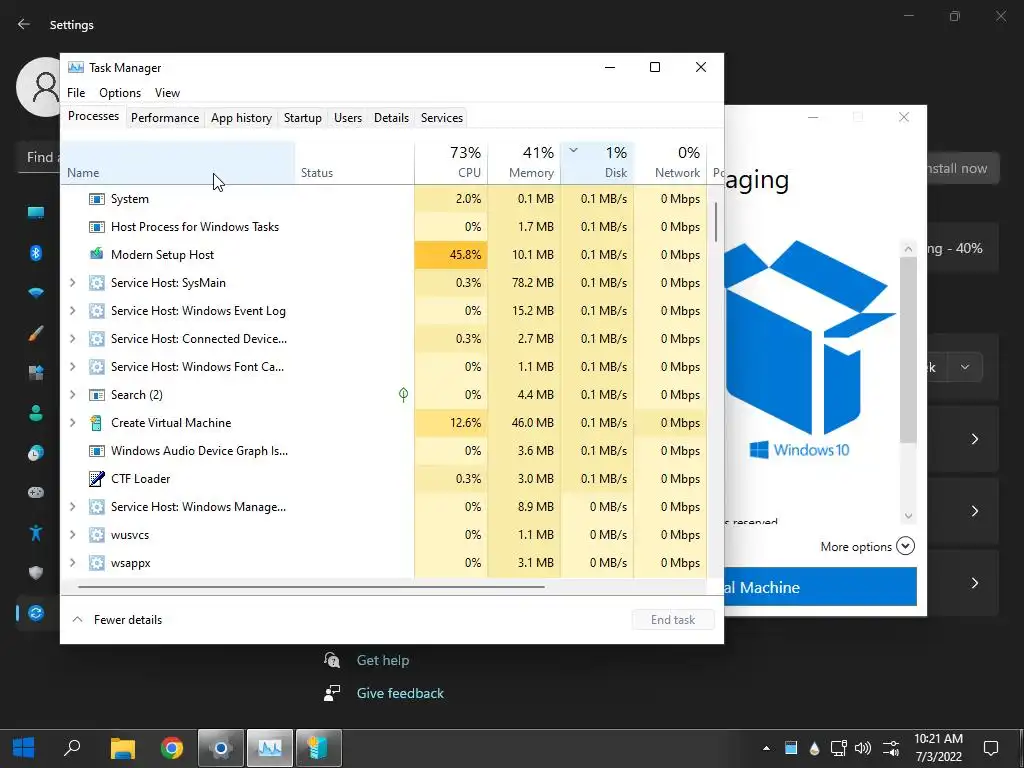Switch to the App history tab
Image resolution: width=1024 pixels, height=768 pixels.
point(241,118)
